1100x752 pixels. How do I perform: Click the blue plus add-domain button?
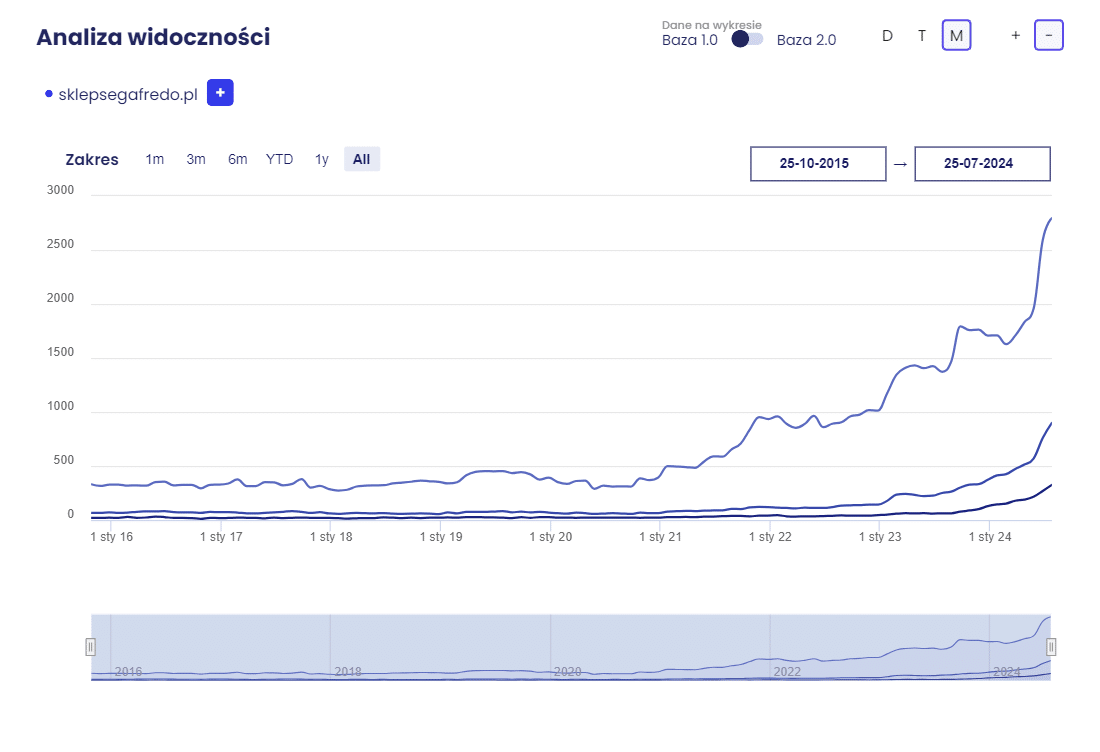[x=220, y=93]
